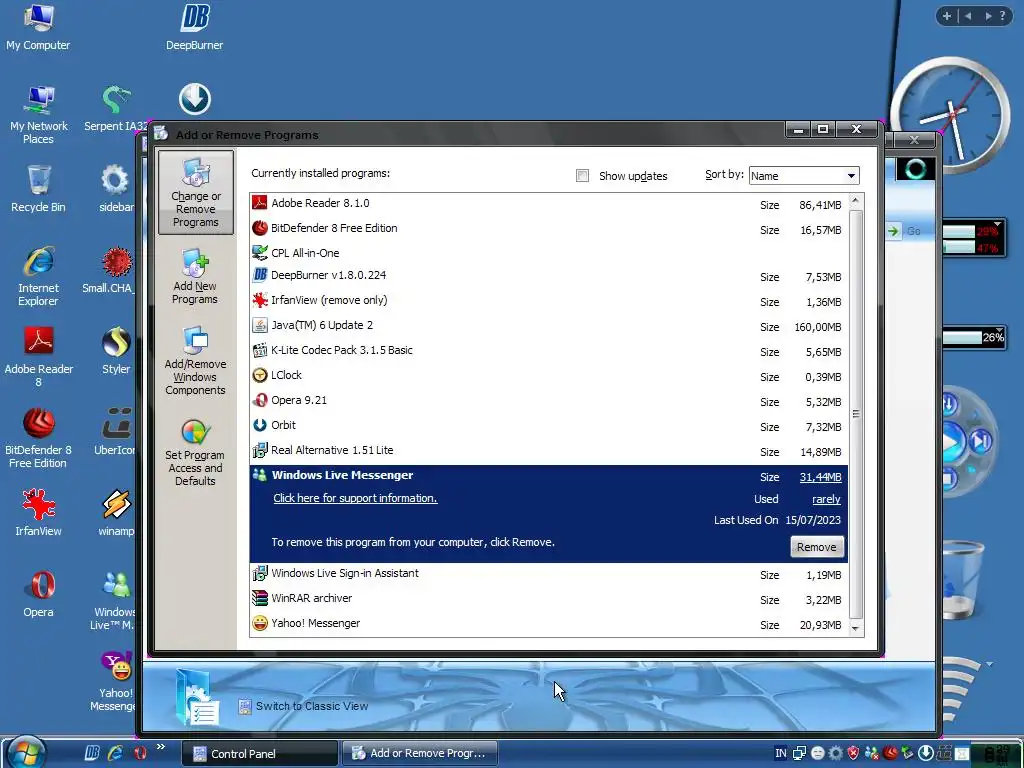
Task: Select the WinRAR archiver entry
Action: tap(549, 599)
